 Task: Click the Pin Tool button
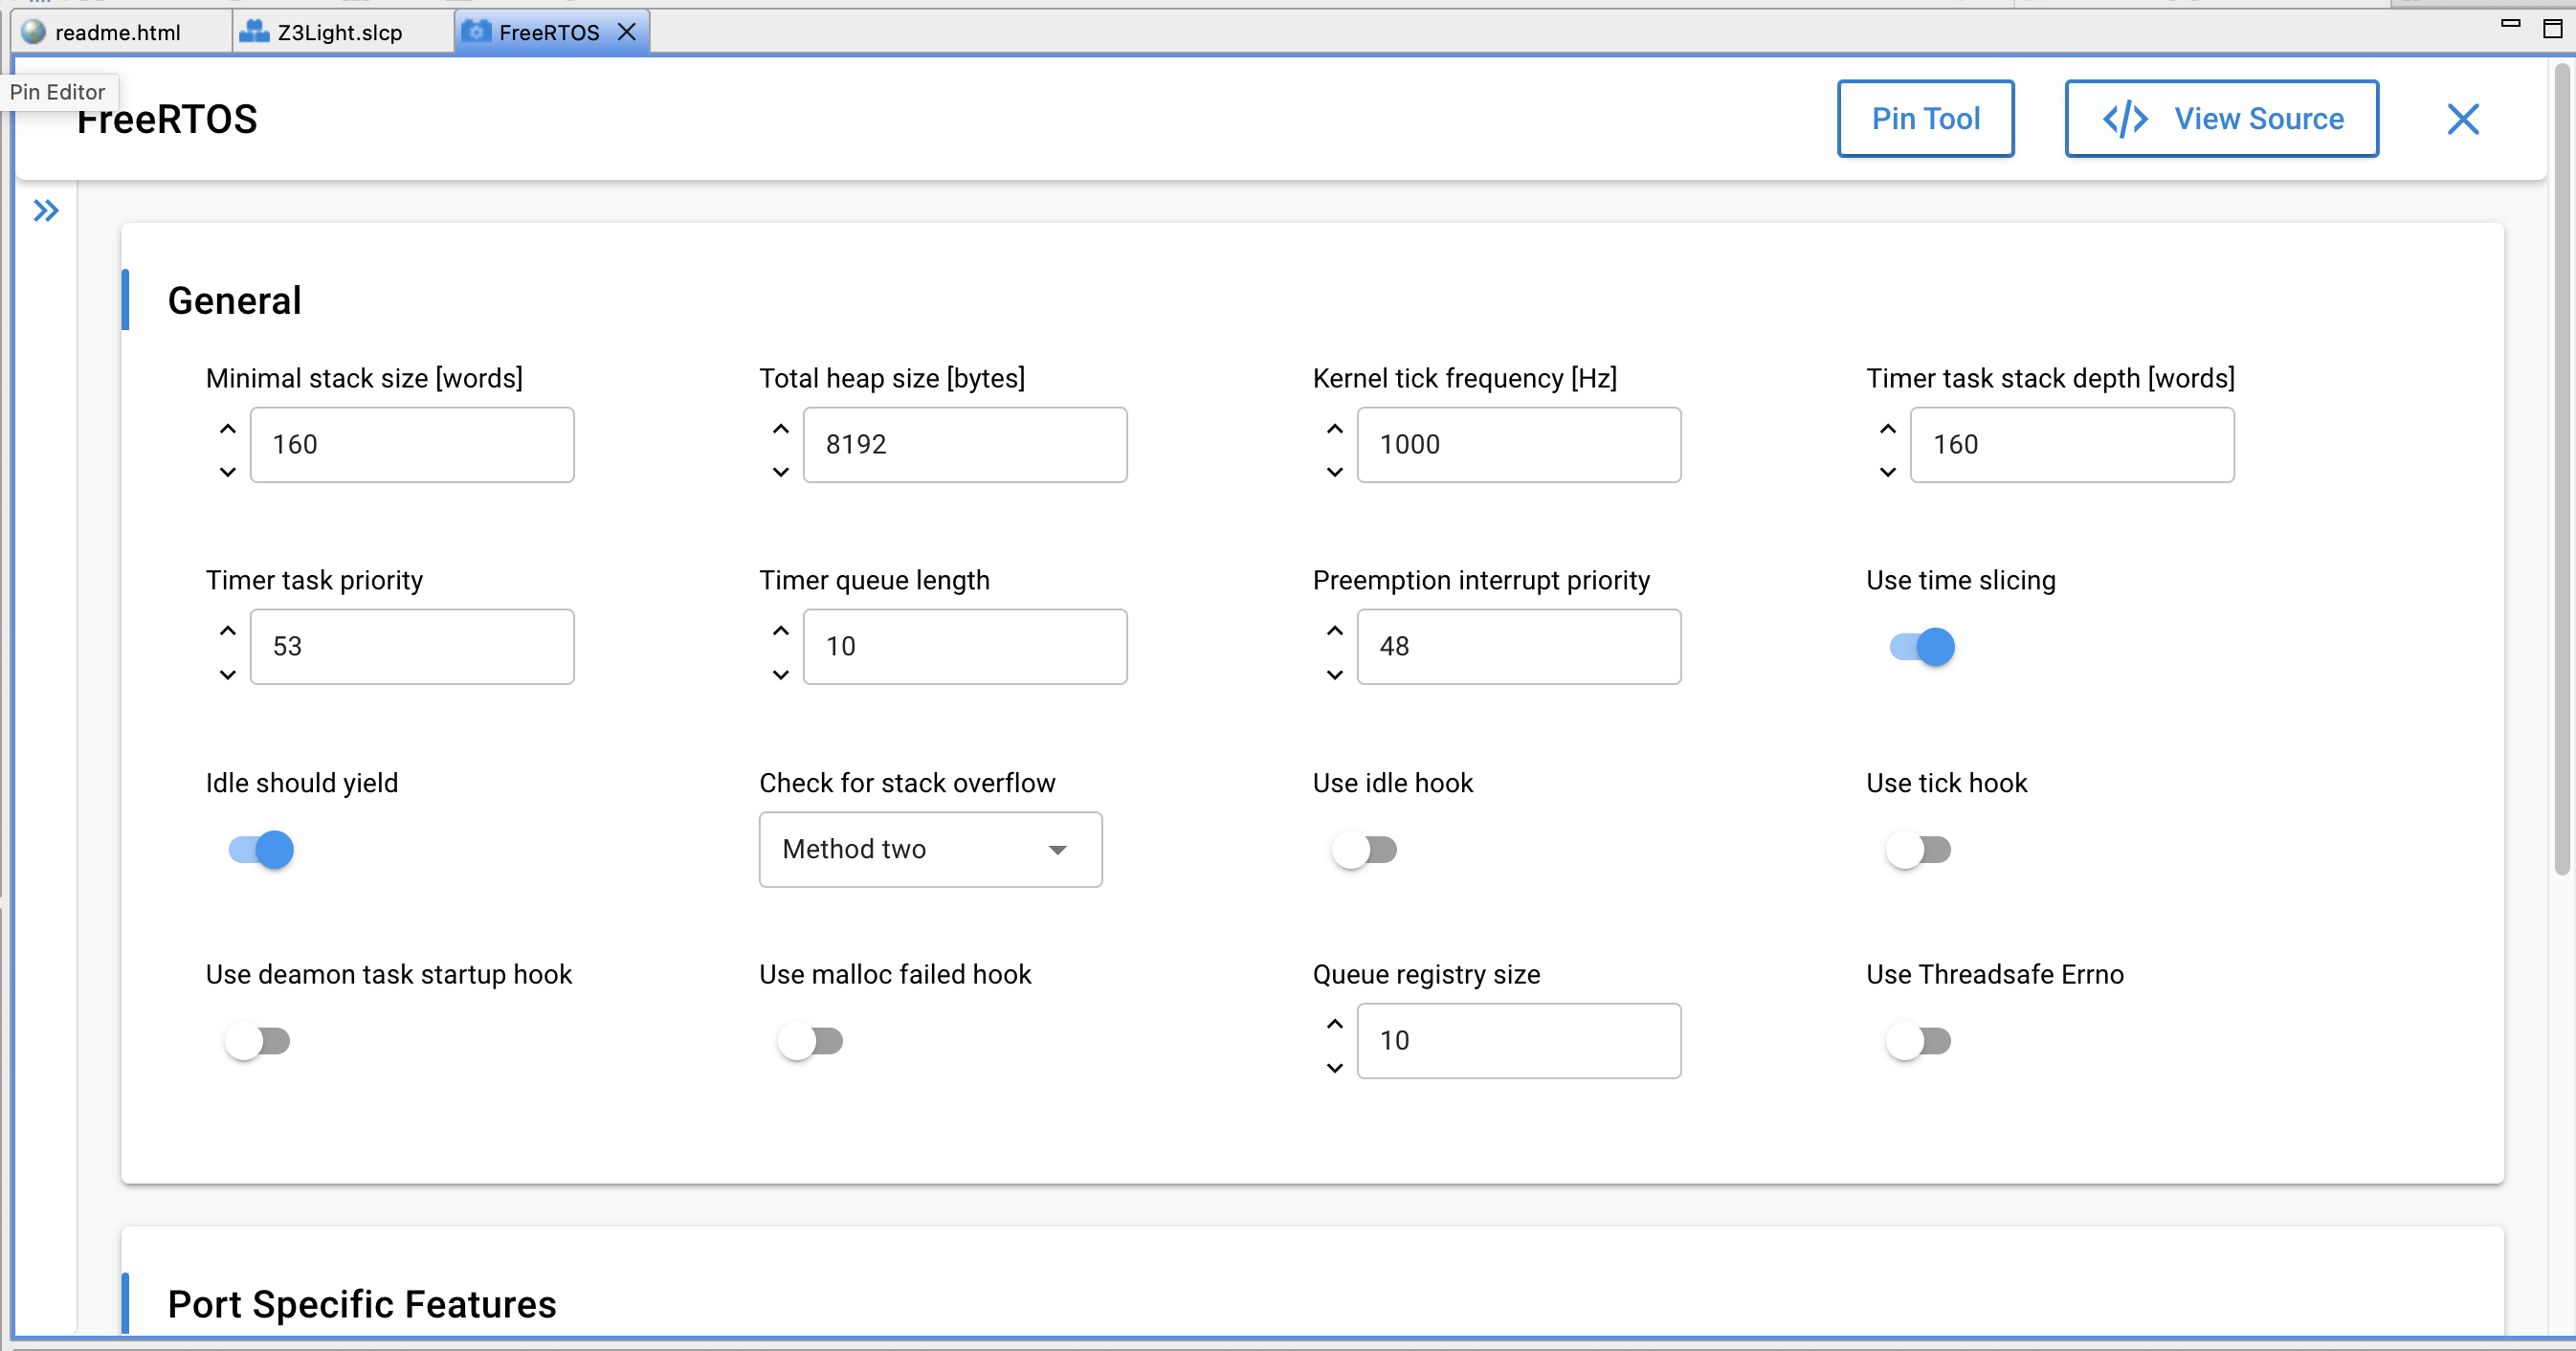click(1924, 119)
